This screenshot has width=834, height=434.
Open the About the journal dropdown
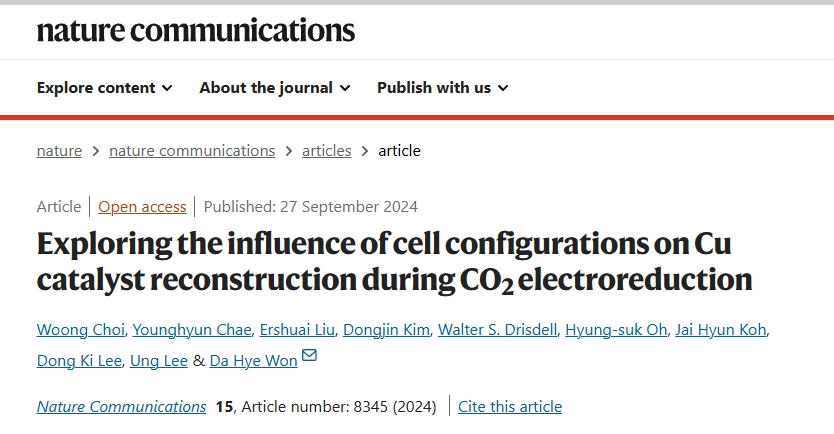275,88
